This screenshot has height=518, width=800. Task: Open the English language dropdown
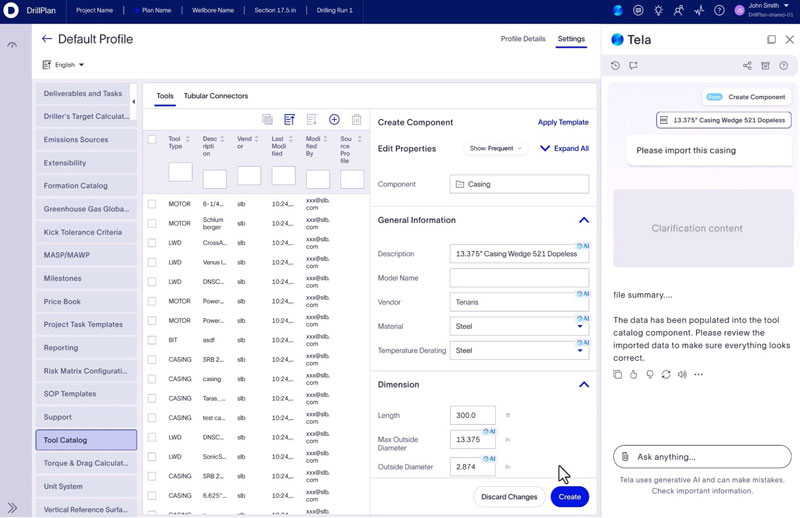(x=63, y=65)
